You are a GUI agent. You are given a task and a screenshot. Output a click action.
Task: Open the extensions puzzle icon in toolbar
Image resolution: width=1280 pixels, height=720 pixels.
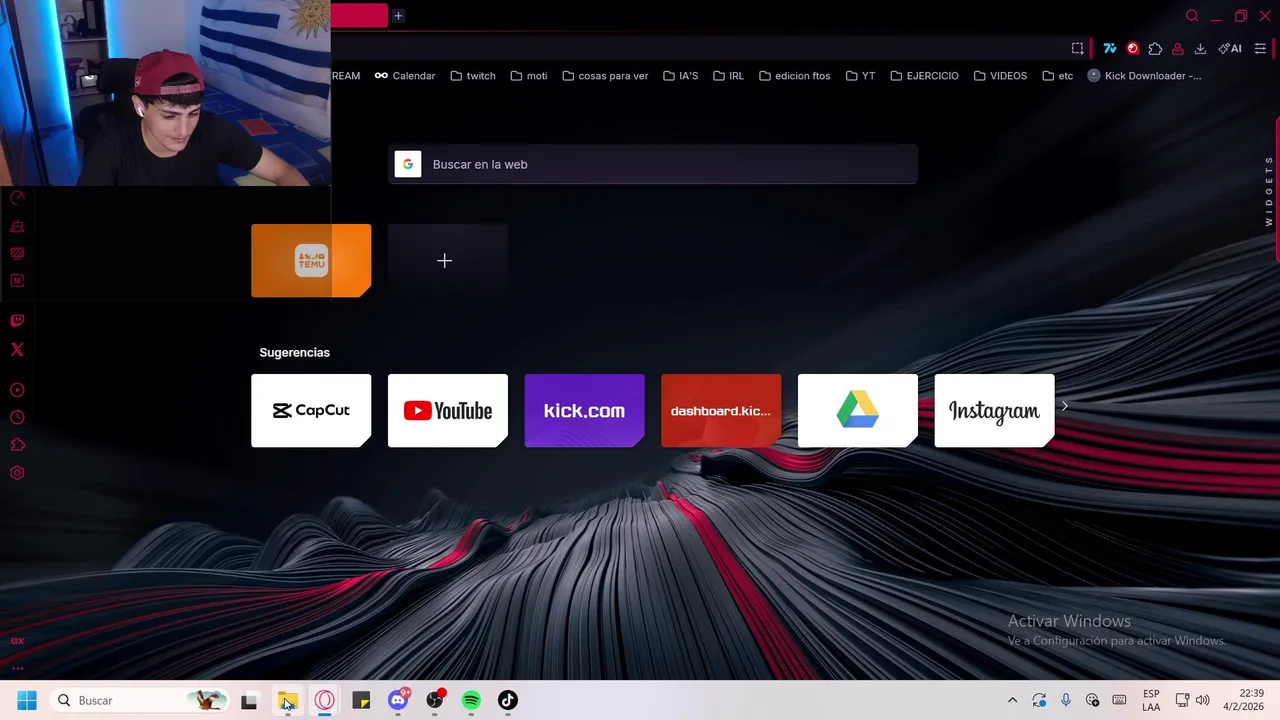(1155, 48)
